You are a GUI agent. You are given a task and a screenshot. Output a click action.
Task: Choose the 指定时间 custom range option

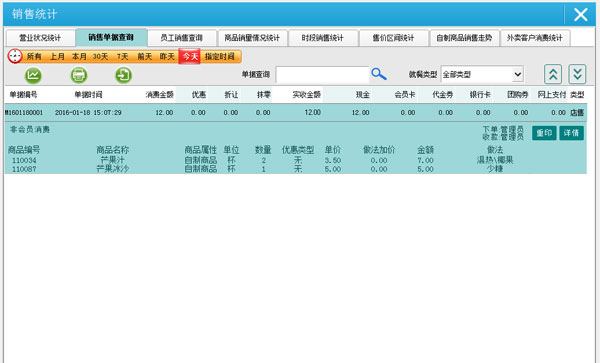coord(220,57)
